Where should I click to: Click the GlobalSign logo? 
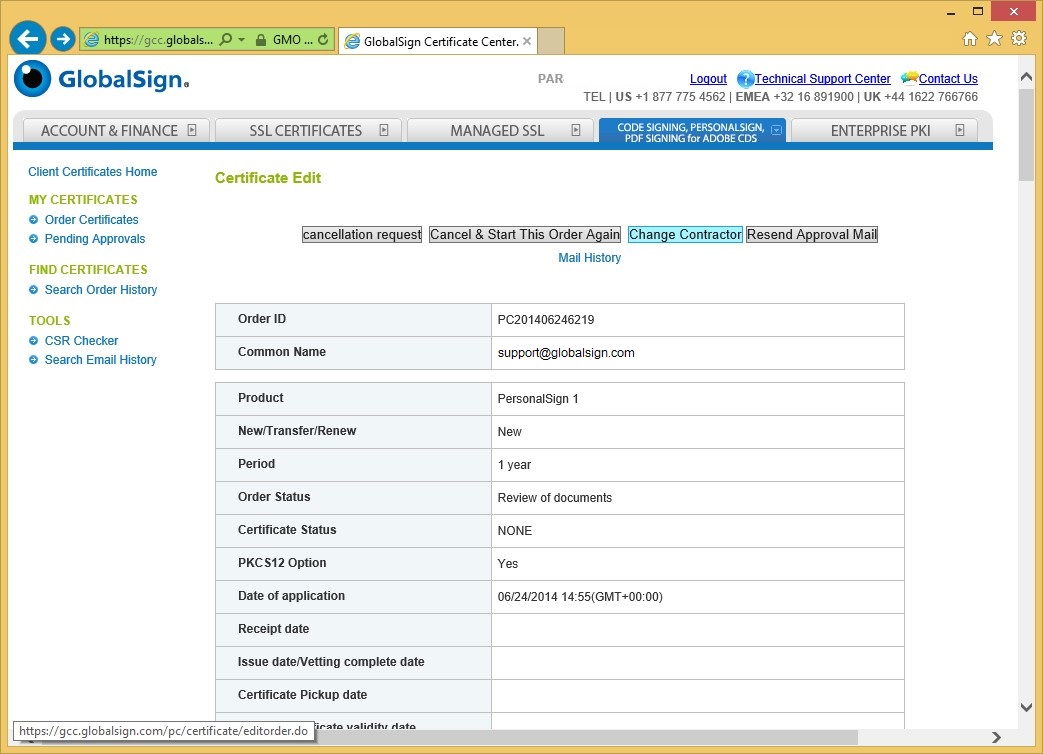point(102,78)
